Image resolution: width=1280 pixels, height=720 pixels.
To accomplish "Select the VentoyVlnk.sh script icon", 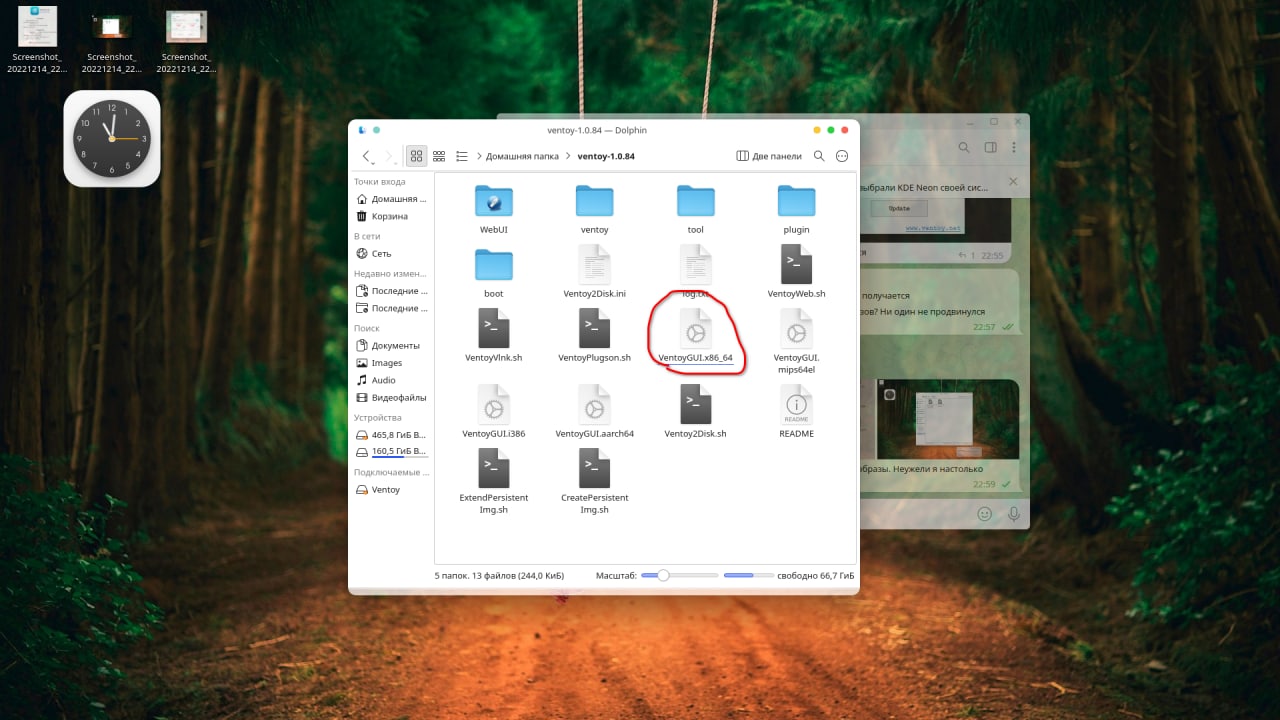I will tap(494, 329).
